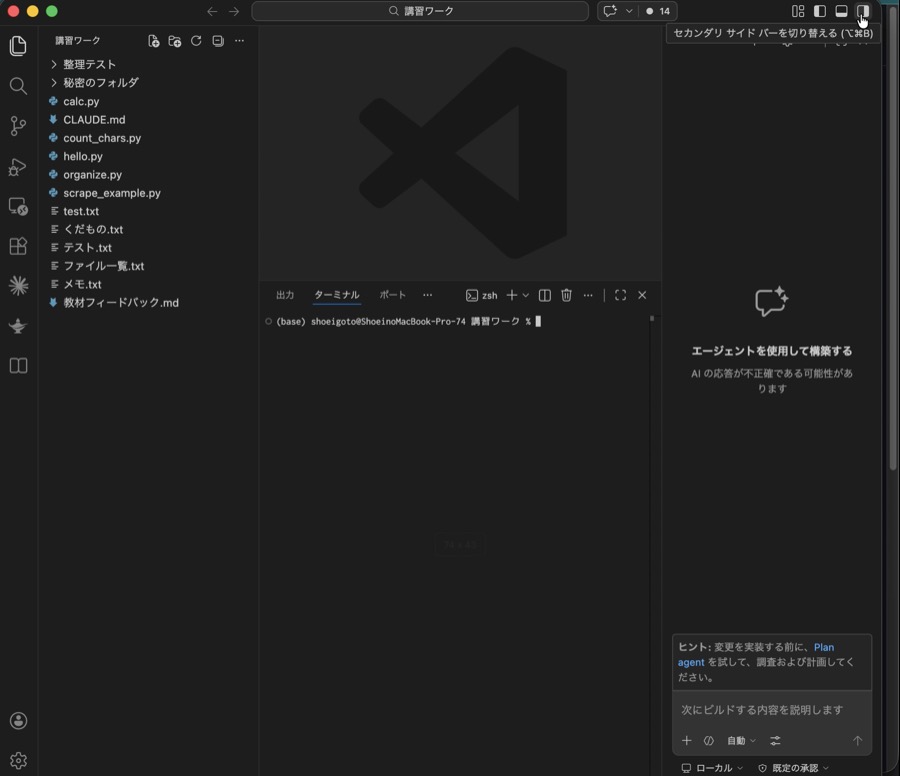The image size is (900, 776).
Task: Select the zsh terminal label
Action: (x=482, y=295)
